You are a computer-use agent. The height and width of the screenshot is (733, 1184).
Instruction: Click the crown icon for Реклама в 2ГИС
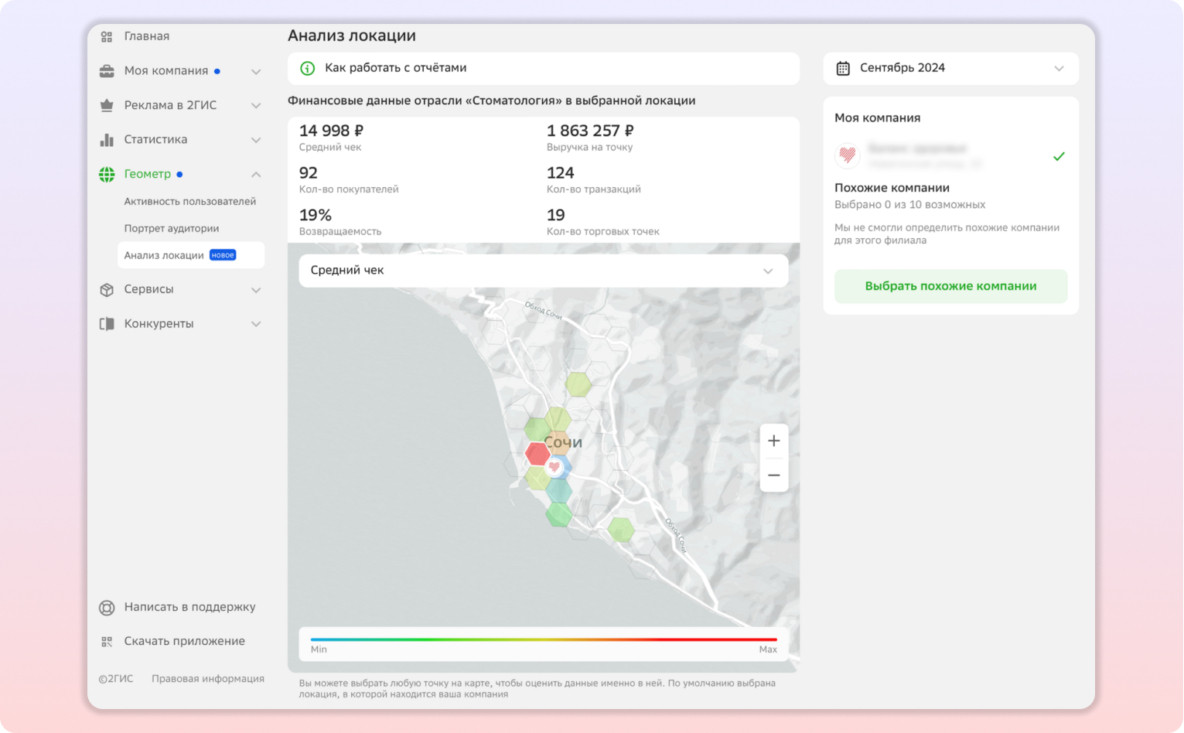pyautogui.click(x=107, y=105)
